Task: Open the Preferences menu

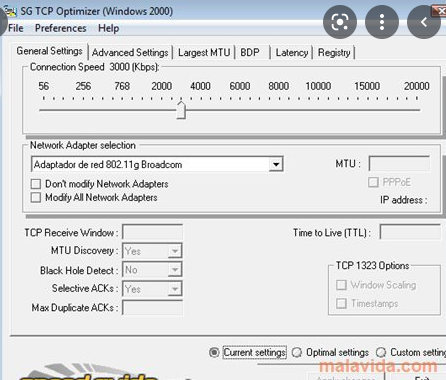Action: tap(61, 28)
